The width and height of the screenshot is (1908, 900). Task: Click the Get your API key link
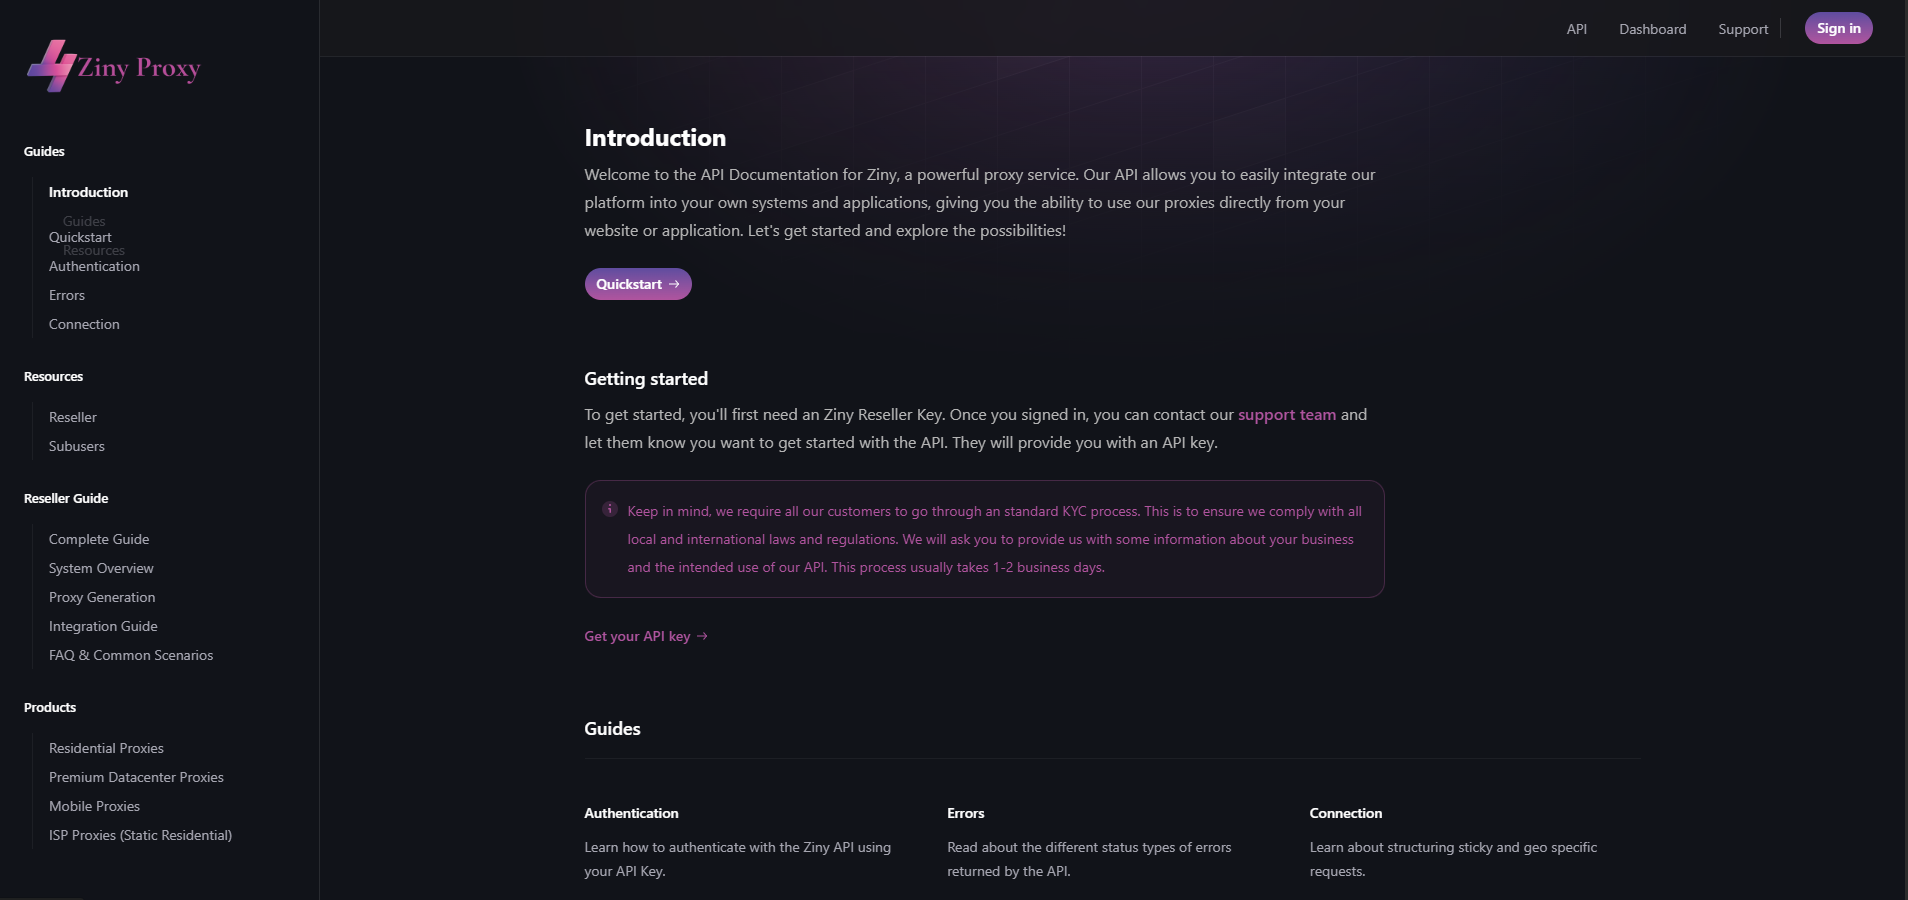[636, 636]
